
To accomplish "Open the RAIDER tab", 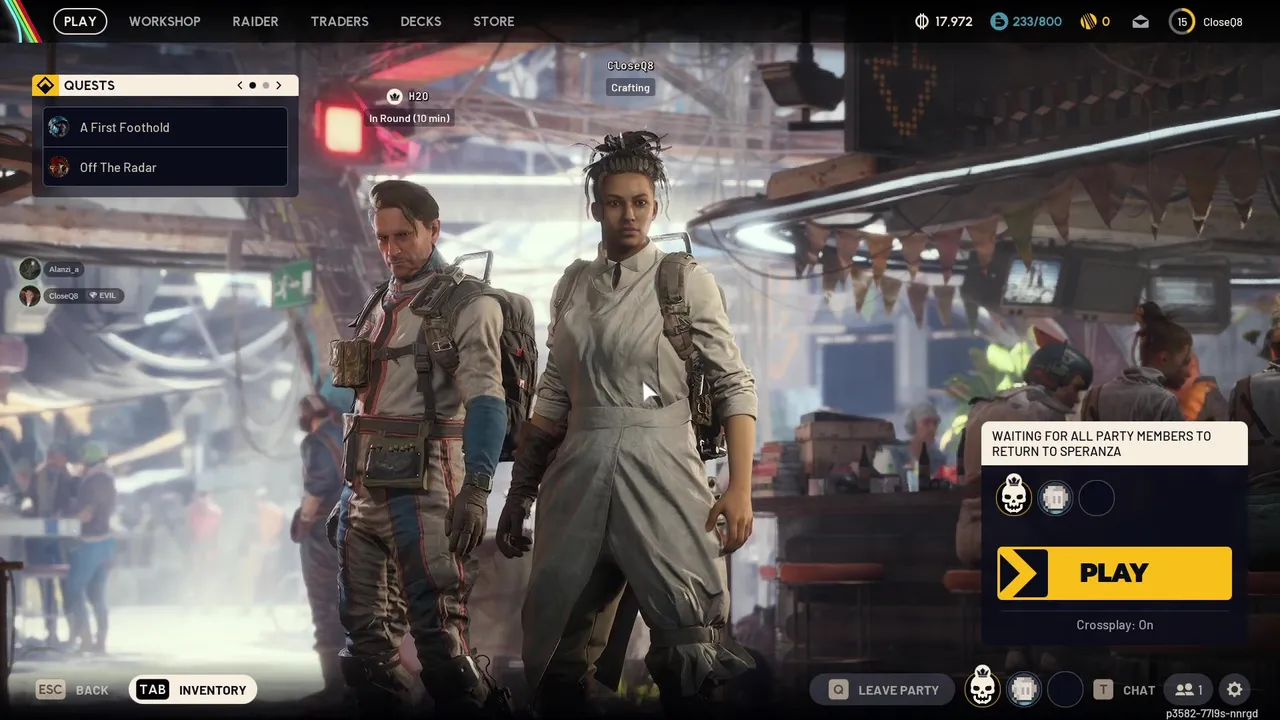I will [255, 21].
